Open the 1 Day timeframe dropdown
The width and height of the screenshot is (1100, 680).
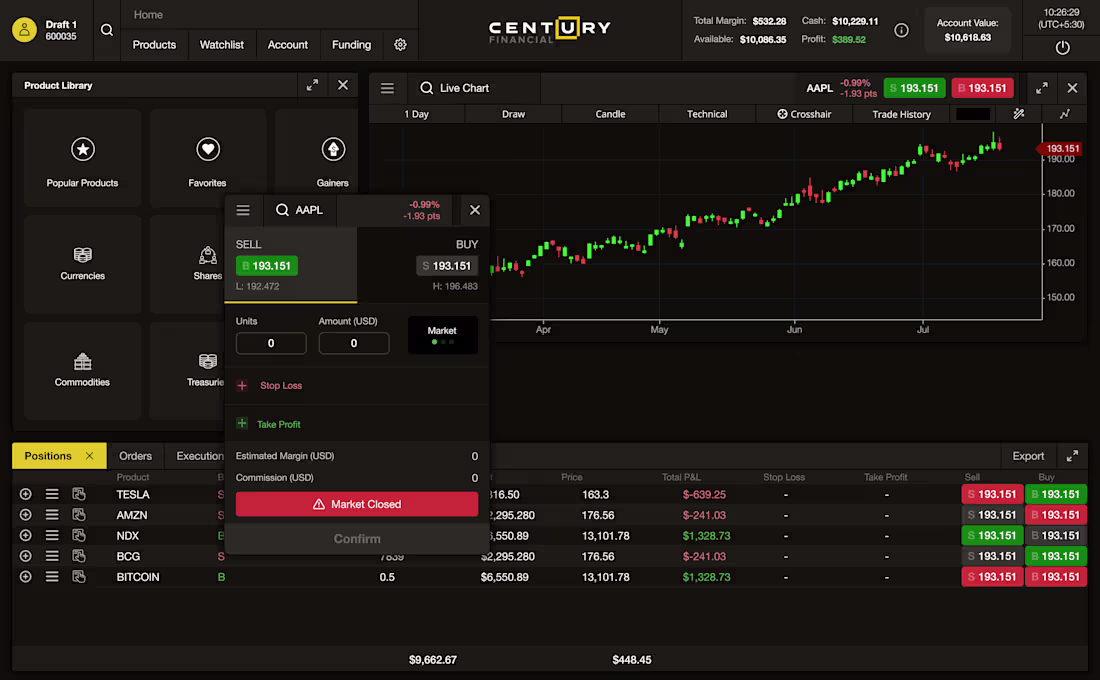[416, 114]
